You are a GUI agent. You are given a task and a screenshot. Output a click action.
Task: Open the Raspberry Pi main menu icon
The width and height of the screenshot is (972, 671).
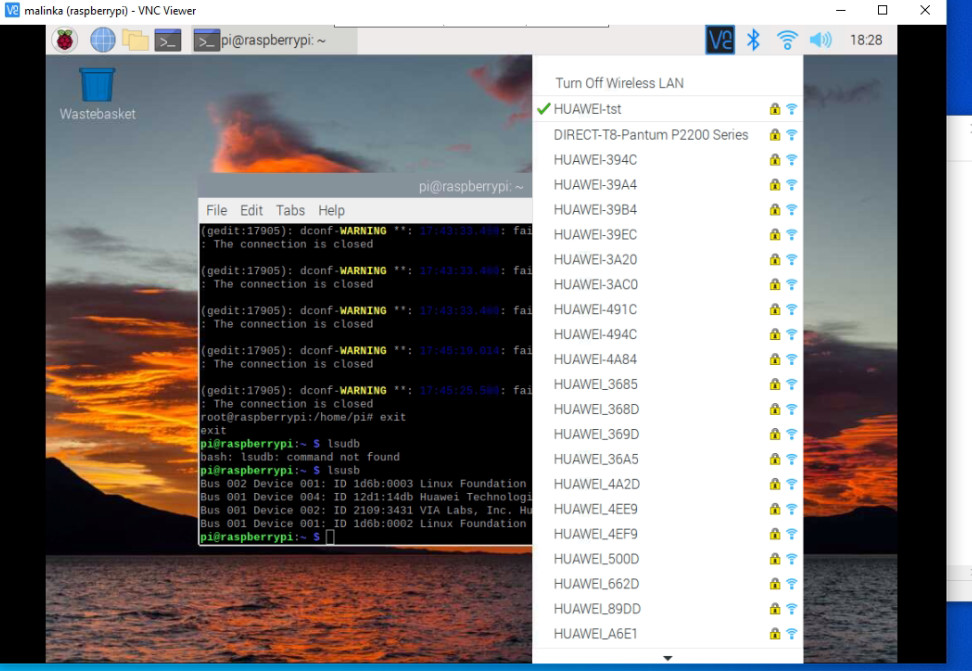64,40
